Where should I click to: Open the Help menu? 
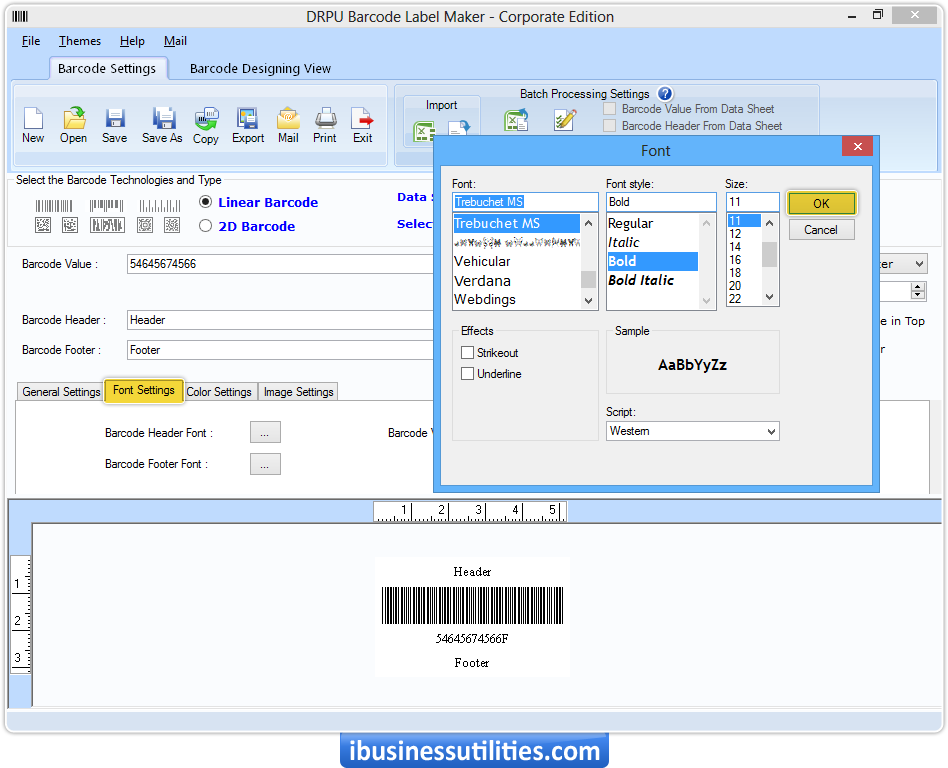point(132,41)
